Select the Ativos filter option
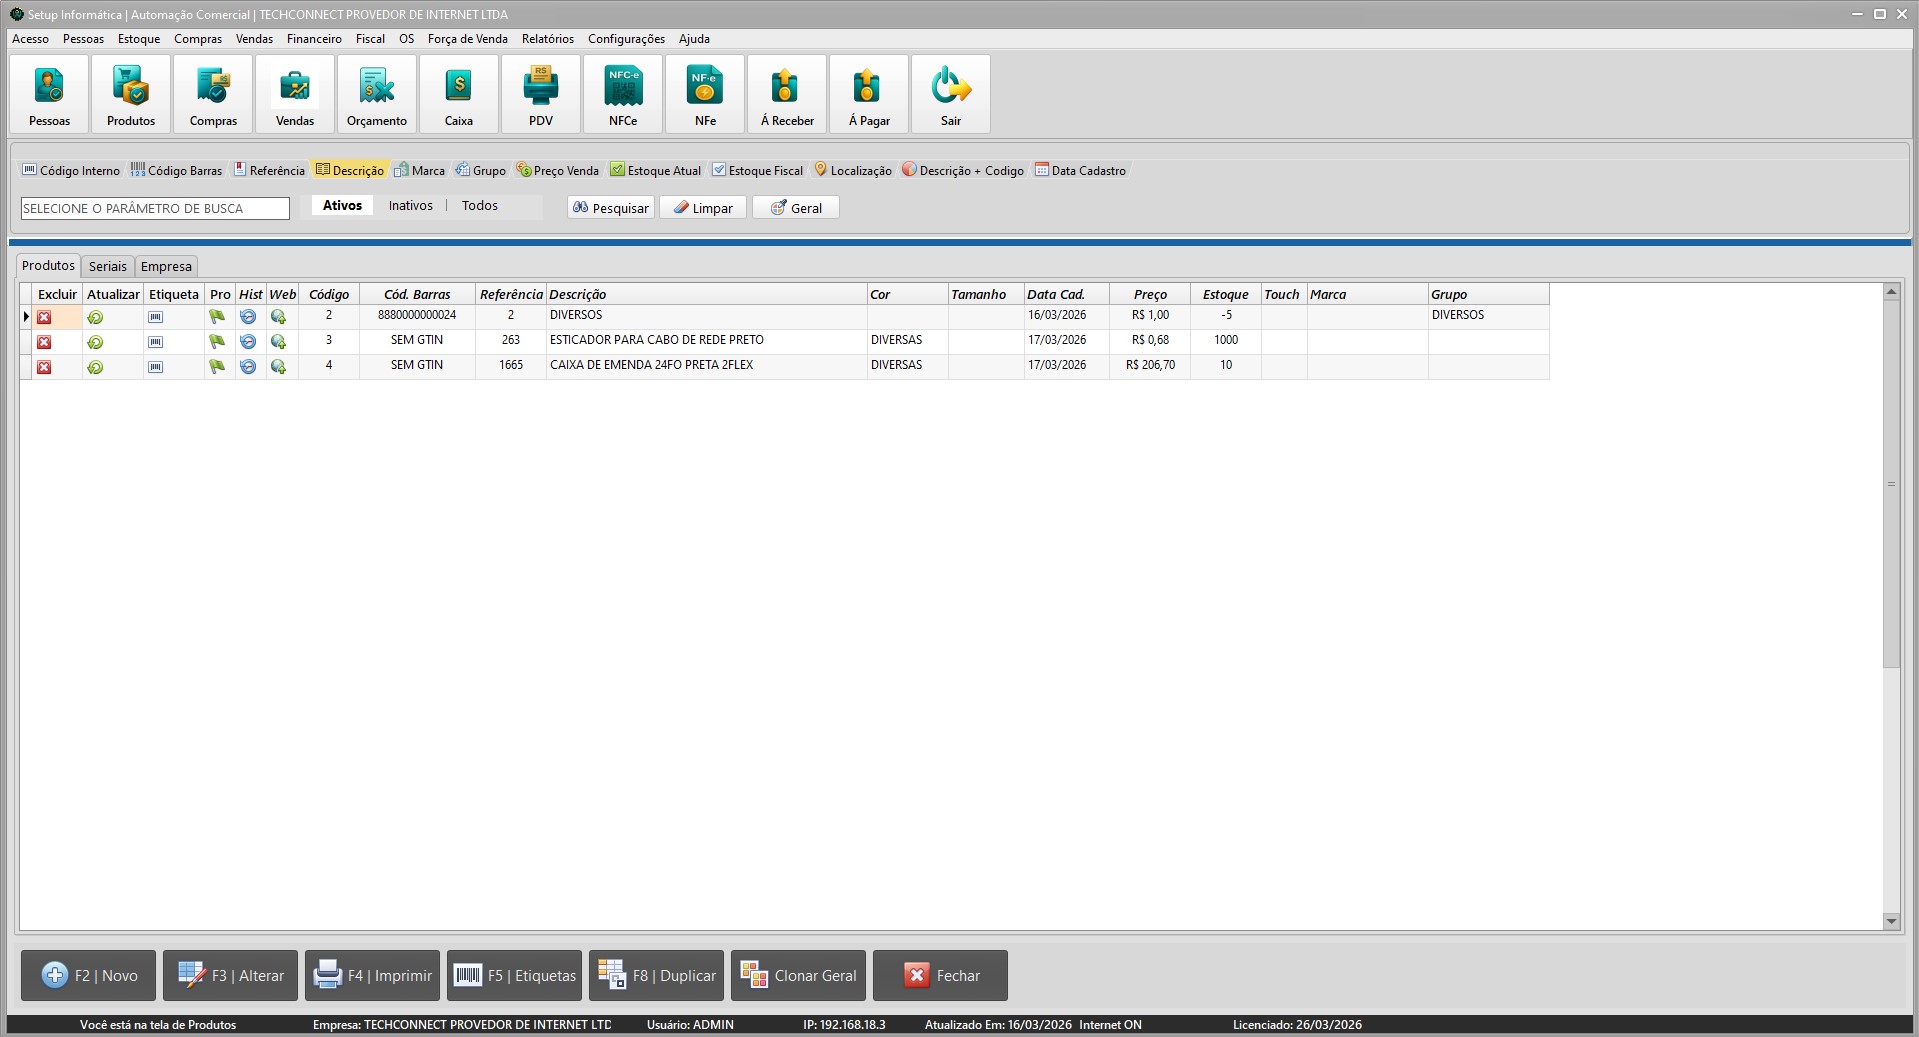The width and height of the screenshot is (1919, 1037). pyautogui.click(x=342, y=206)
